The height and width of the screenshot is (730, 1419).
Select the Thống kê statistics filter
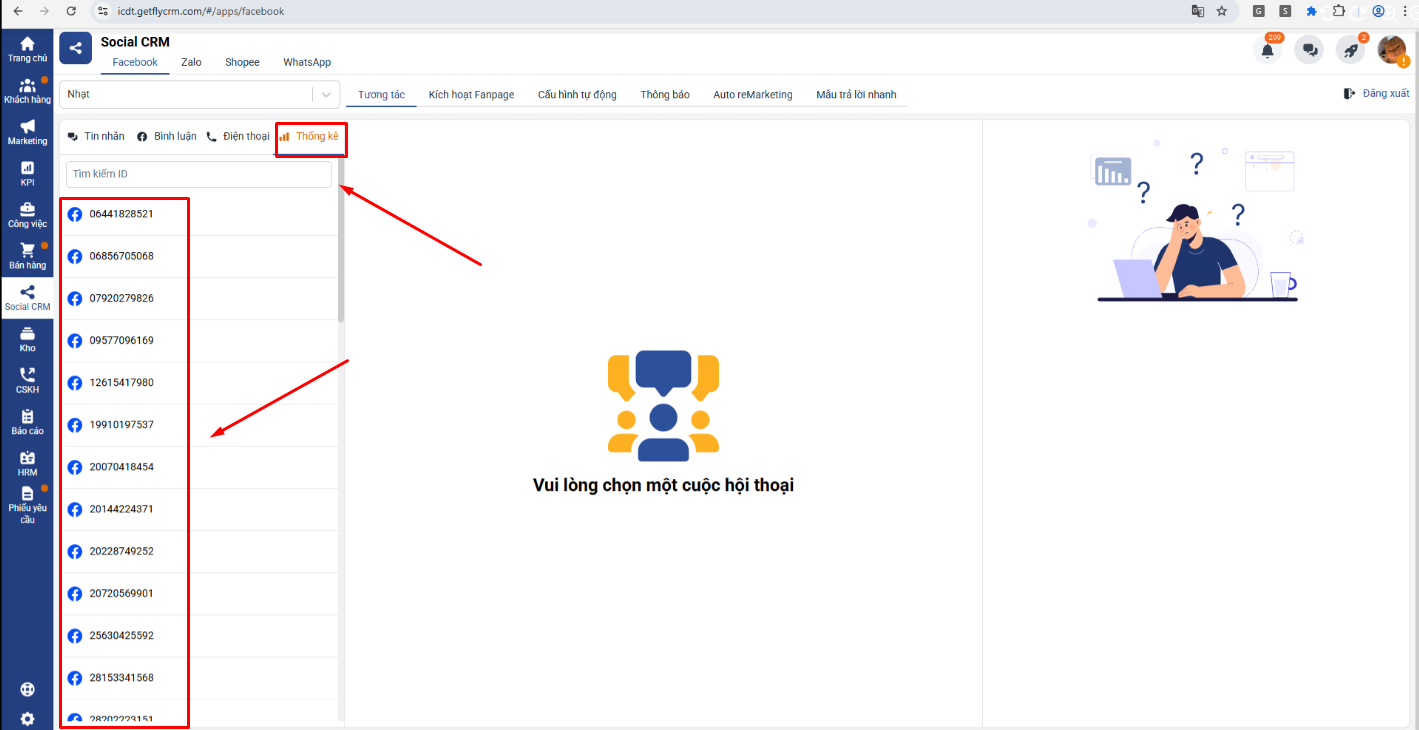(310, 136)
